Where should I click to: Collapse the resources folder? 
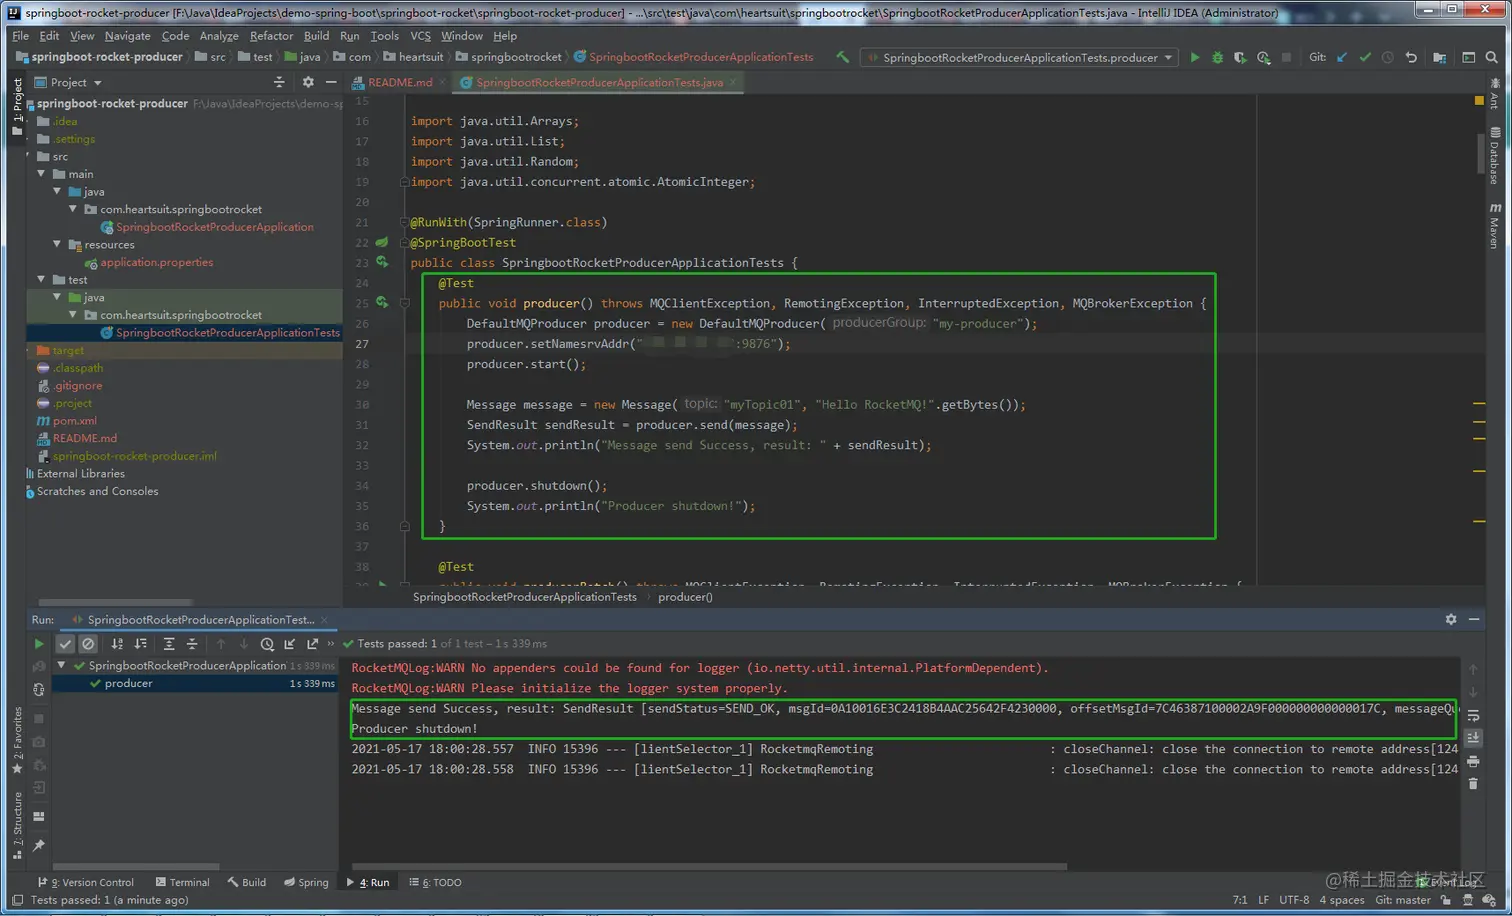click(x=57, y=244)
